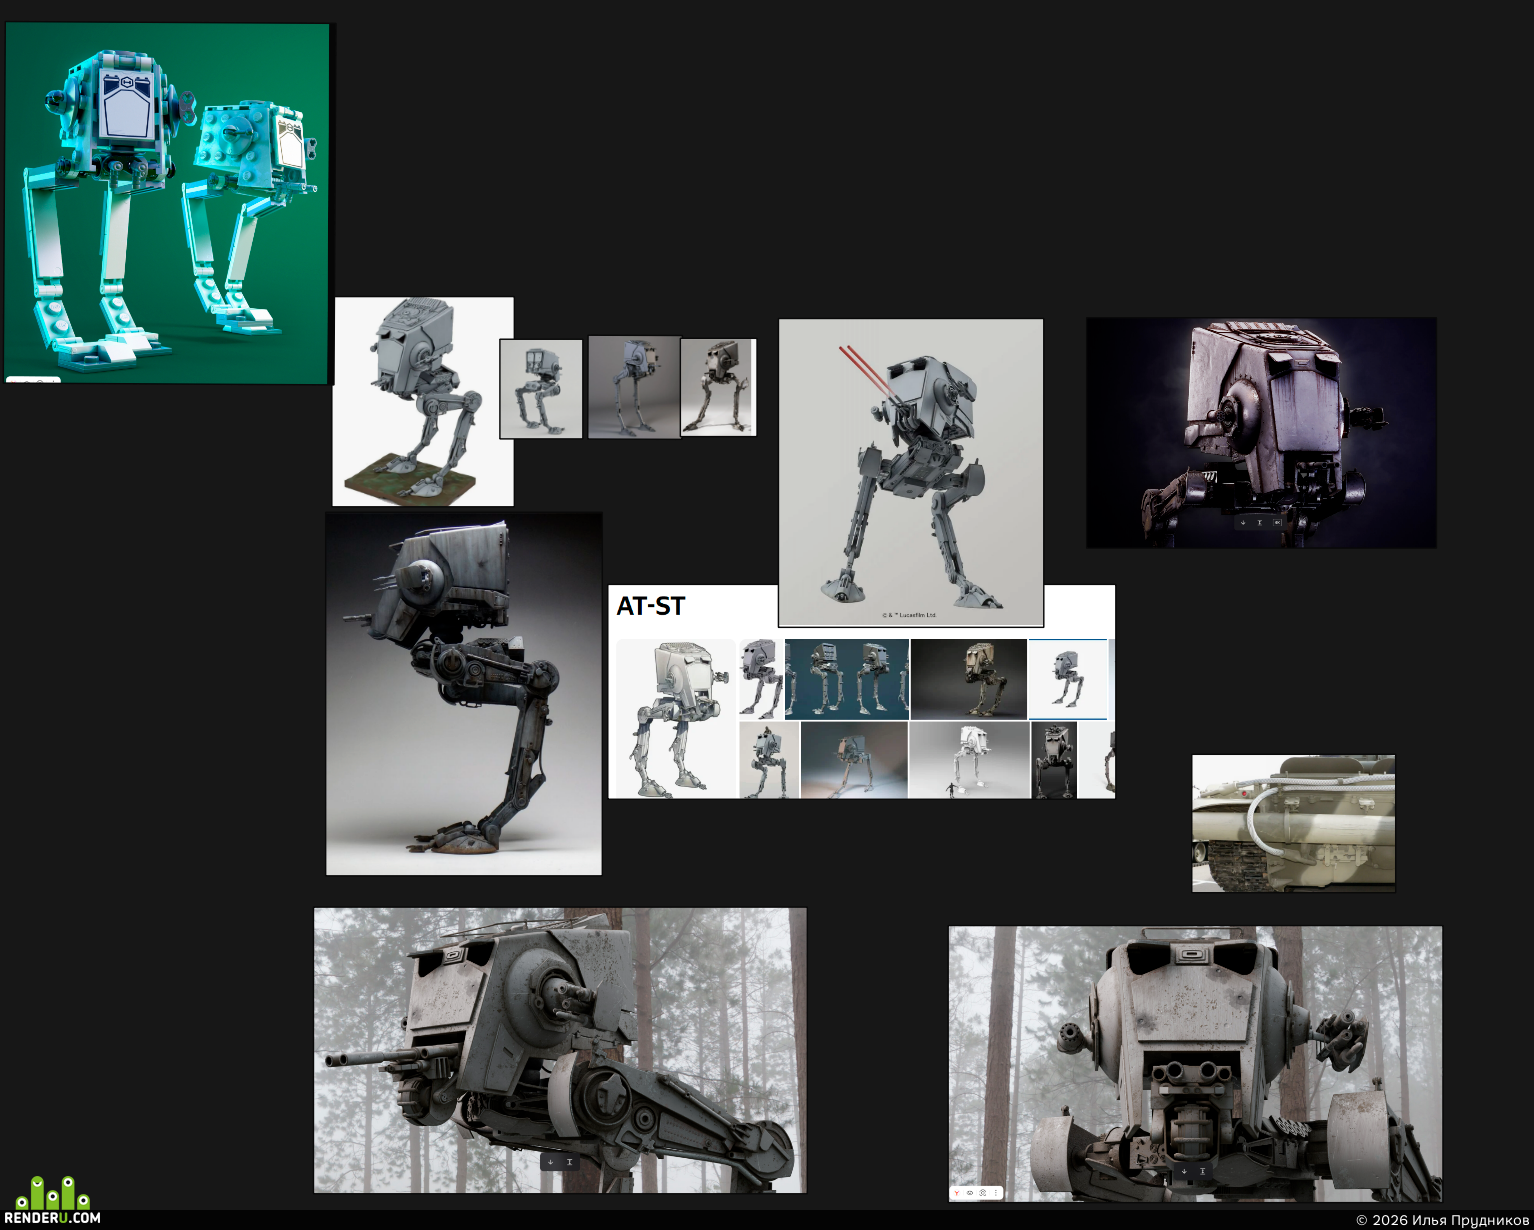
Task: Click the download arrow on the dark purple AT-ST image
Action: [1243, 523]
